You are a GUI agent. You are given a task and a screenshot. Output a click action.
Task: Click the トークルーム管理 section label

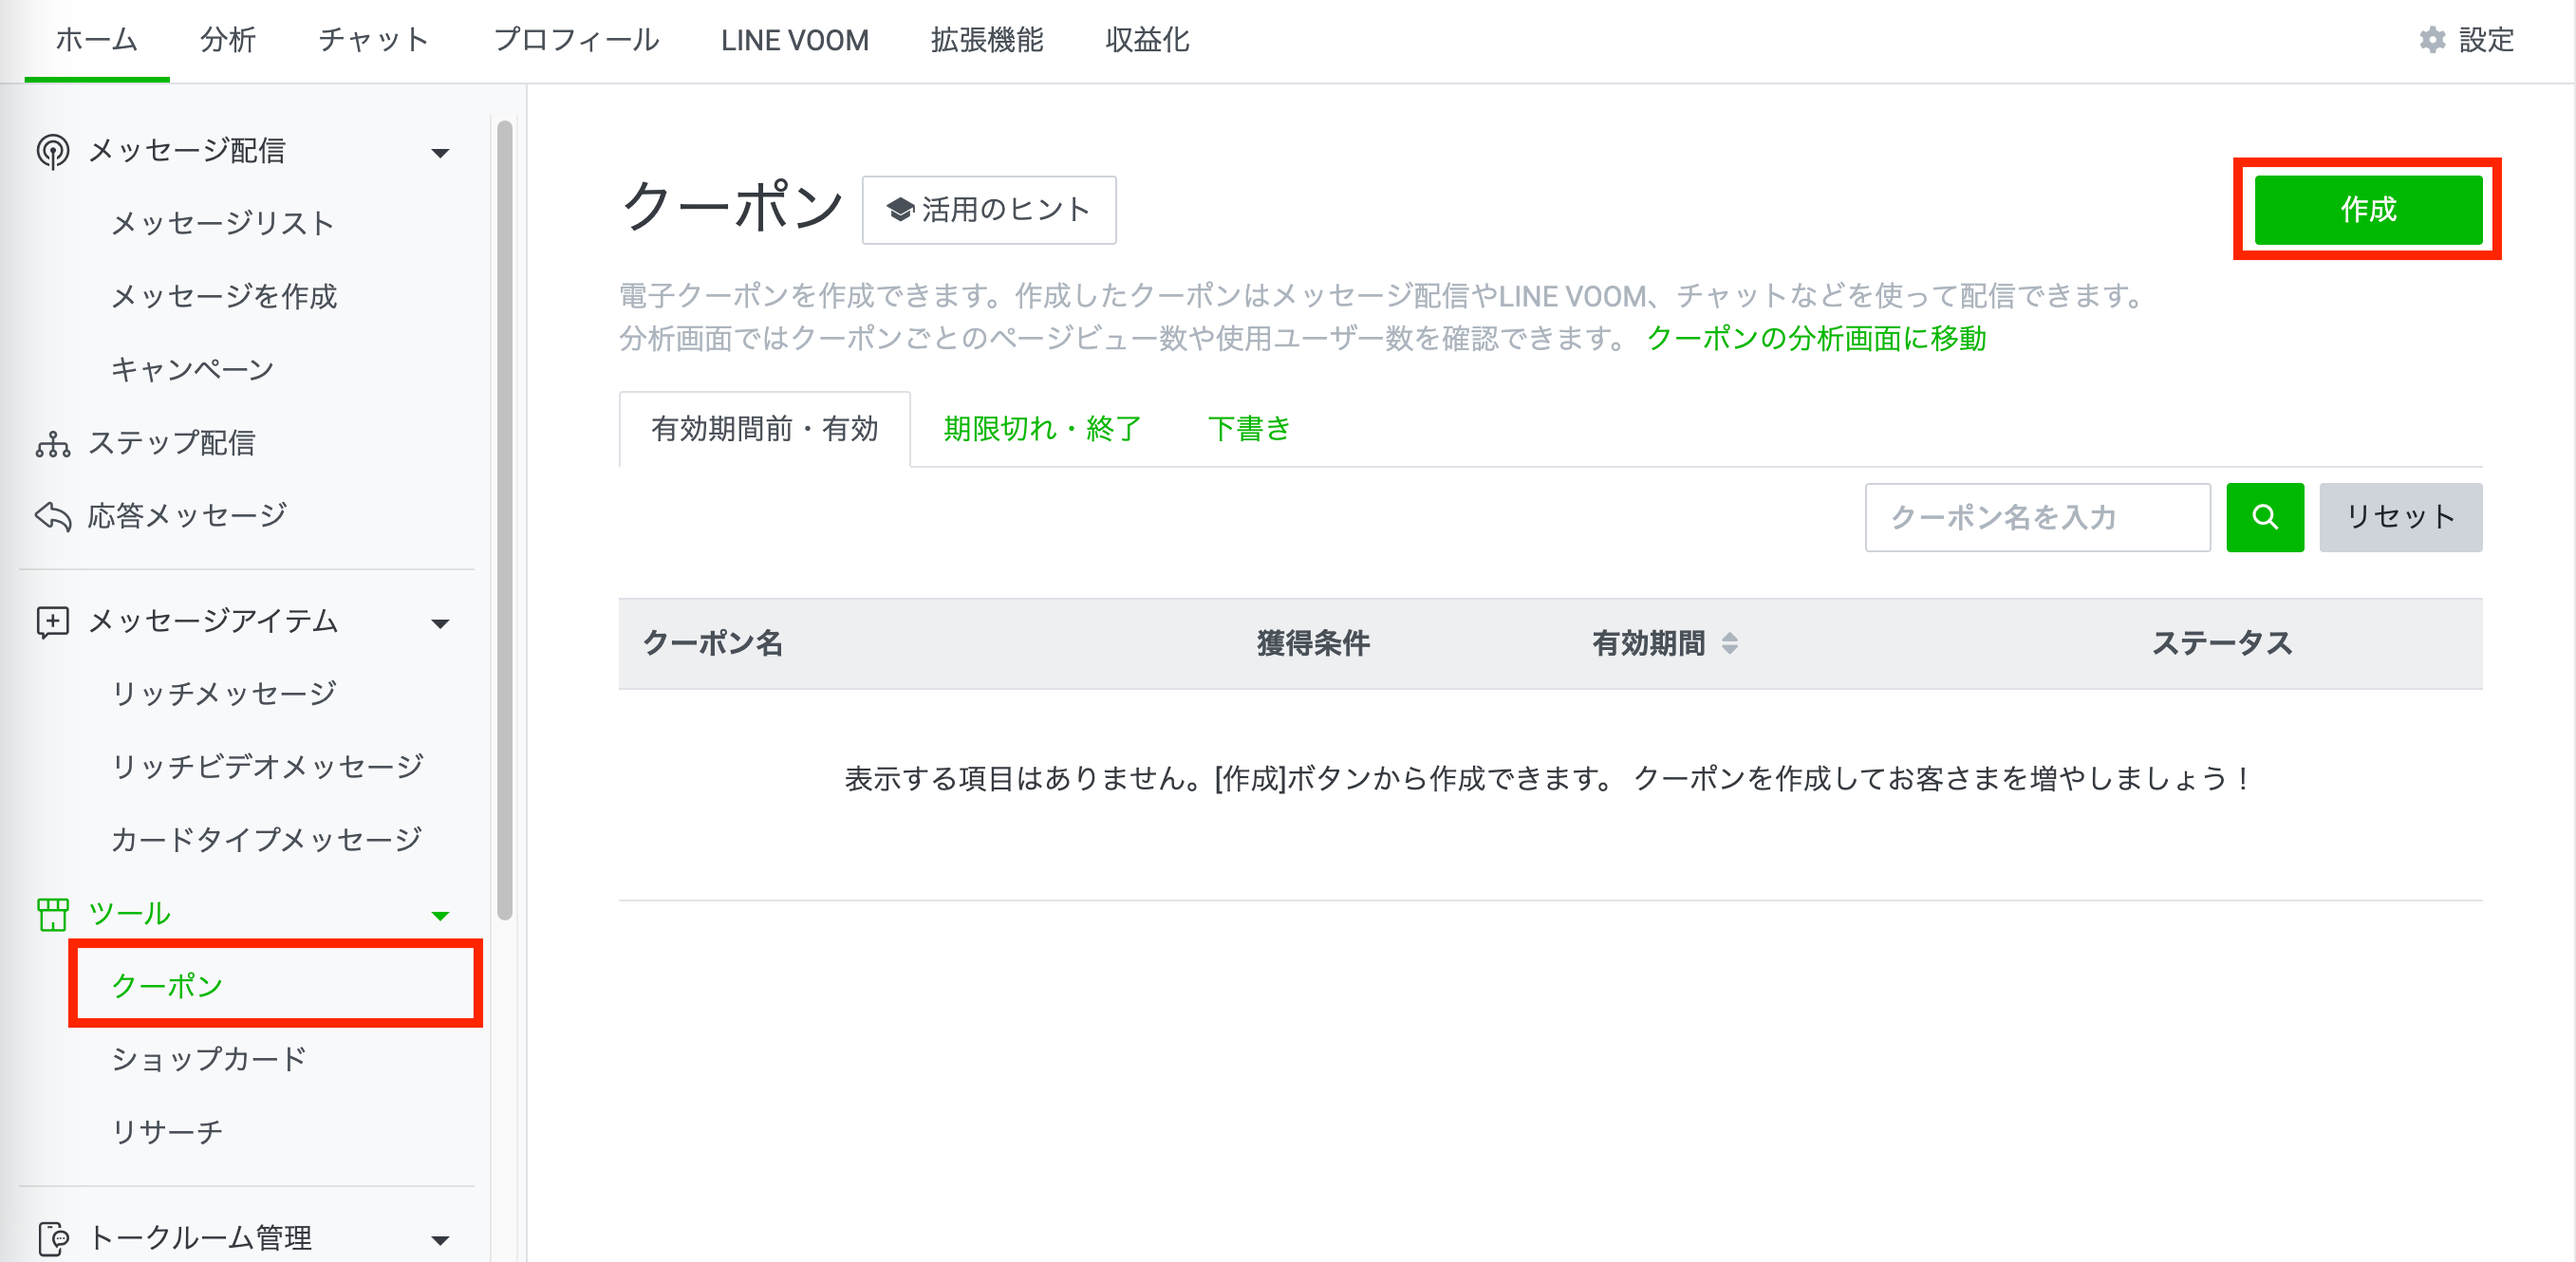tap(200, 1238)
